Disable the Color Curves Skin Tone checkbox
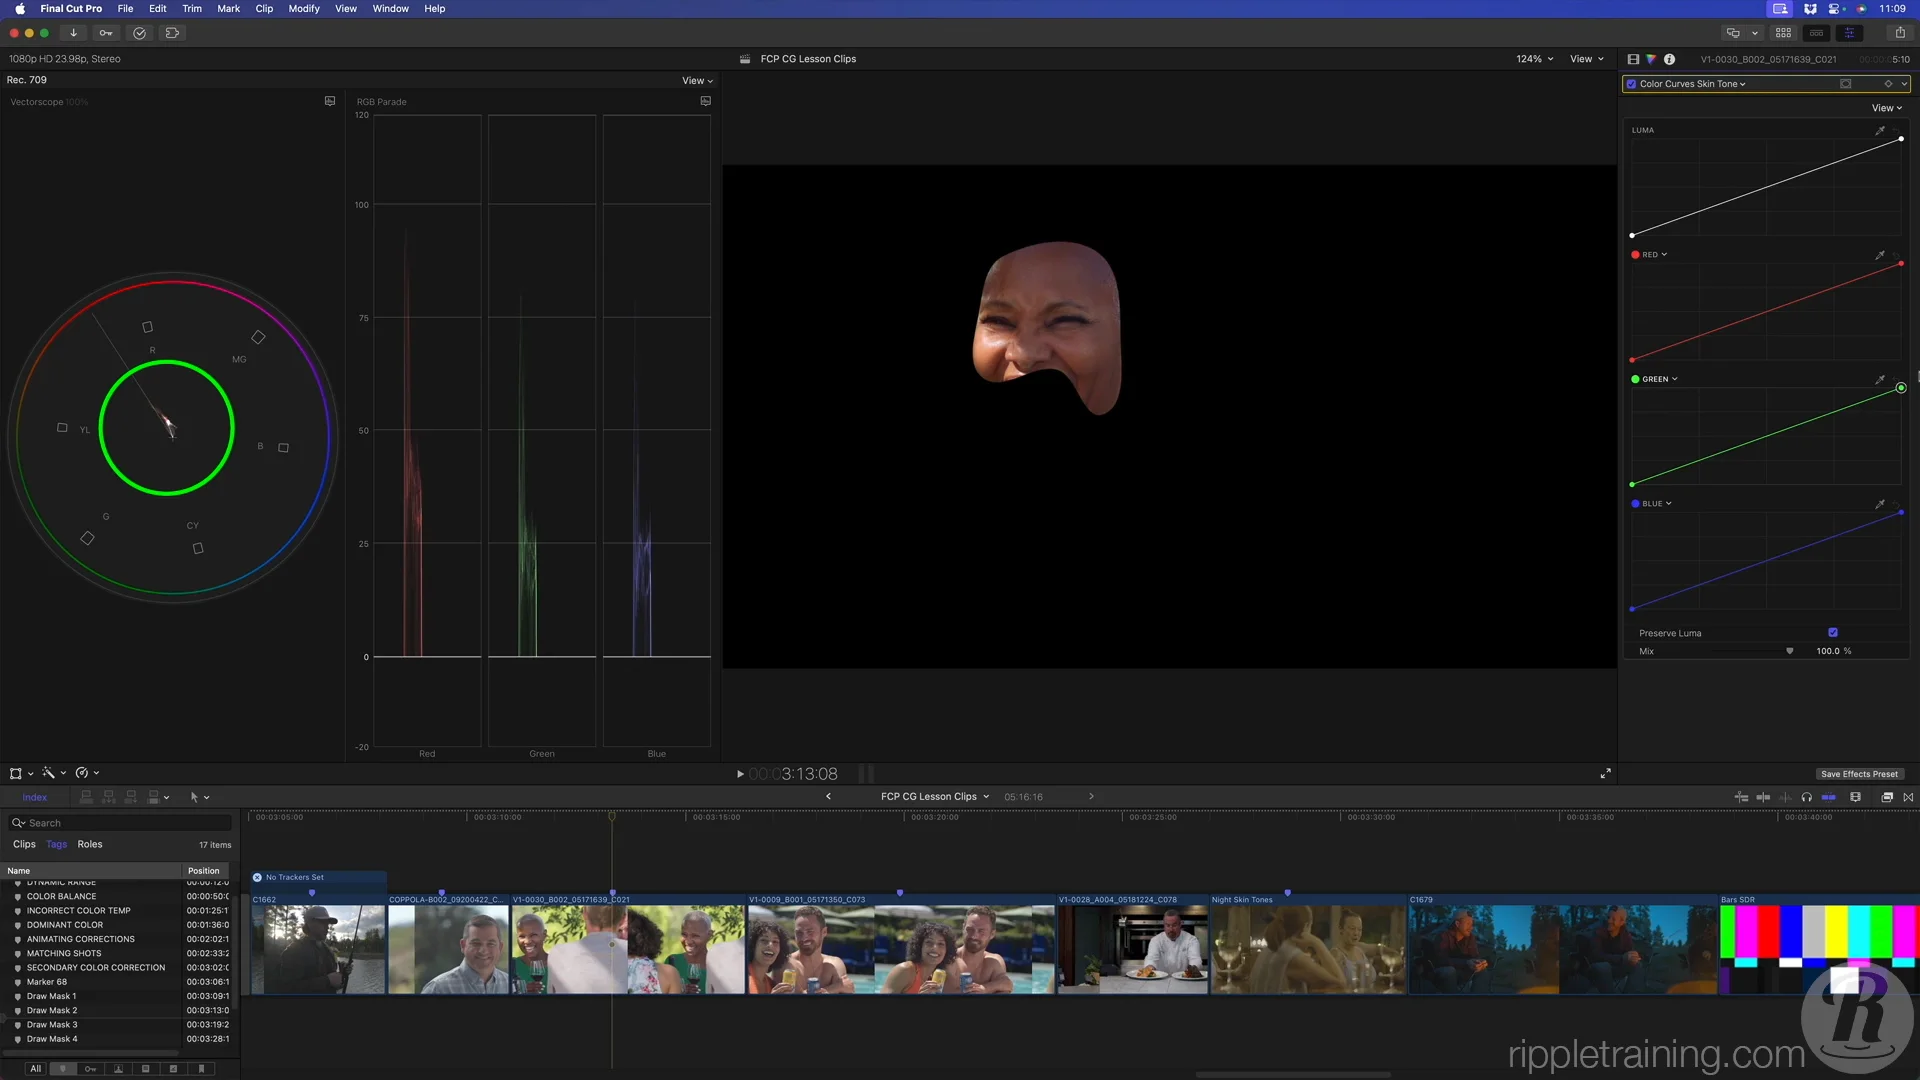This screenshot has height=1080, width=1920. pos(1632,84)
